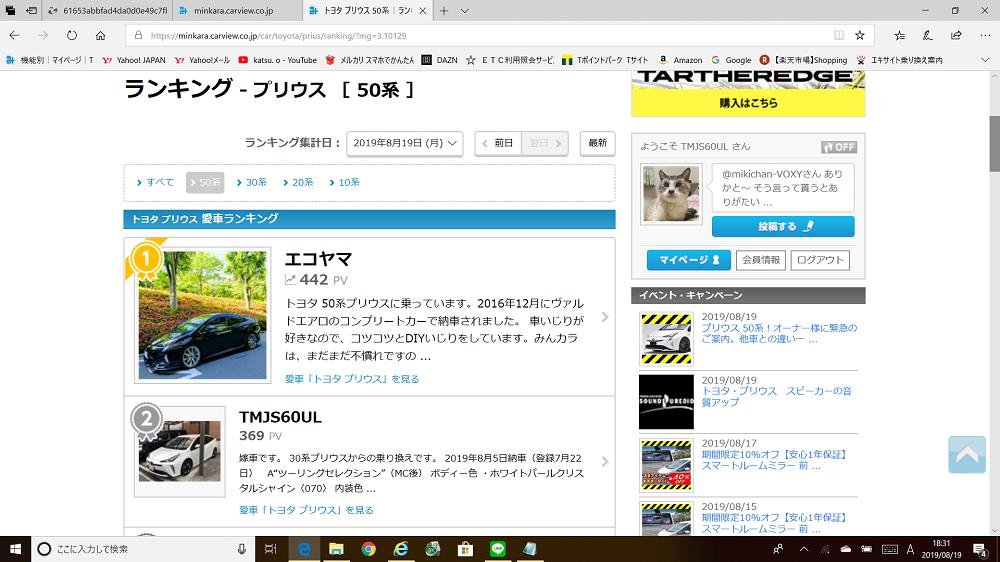
Task: Click ログアウト
Action: coord(820,260)
